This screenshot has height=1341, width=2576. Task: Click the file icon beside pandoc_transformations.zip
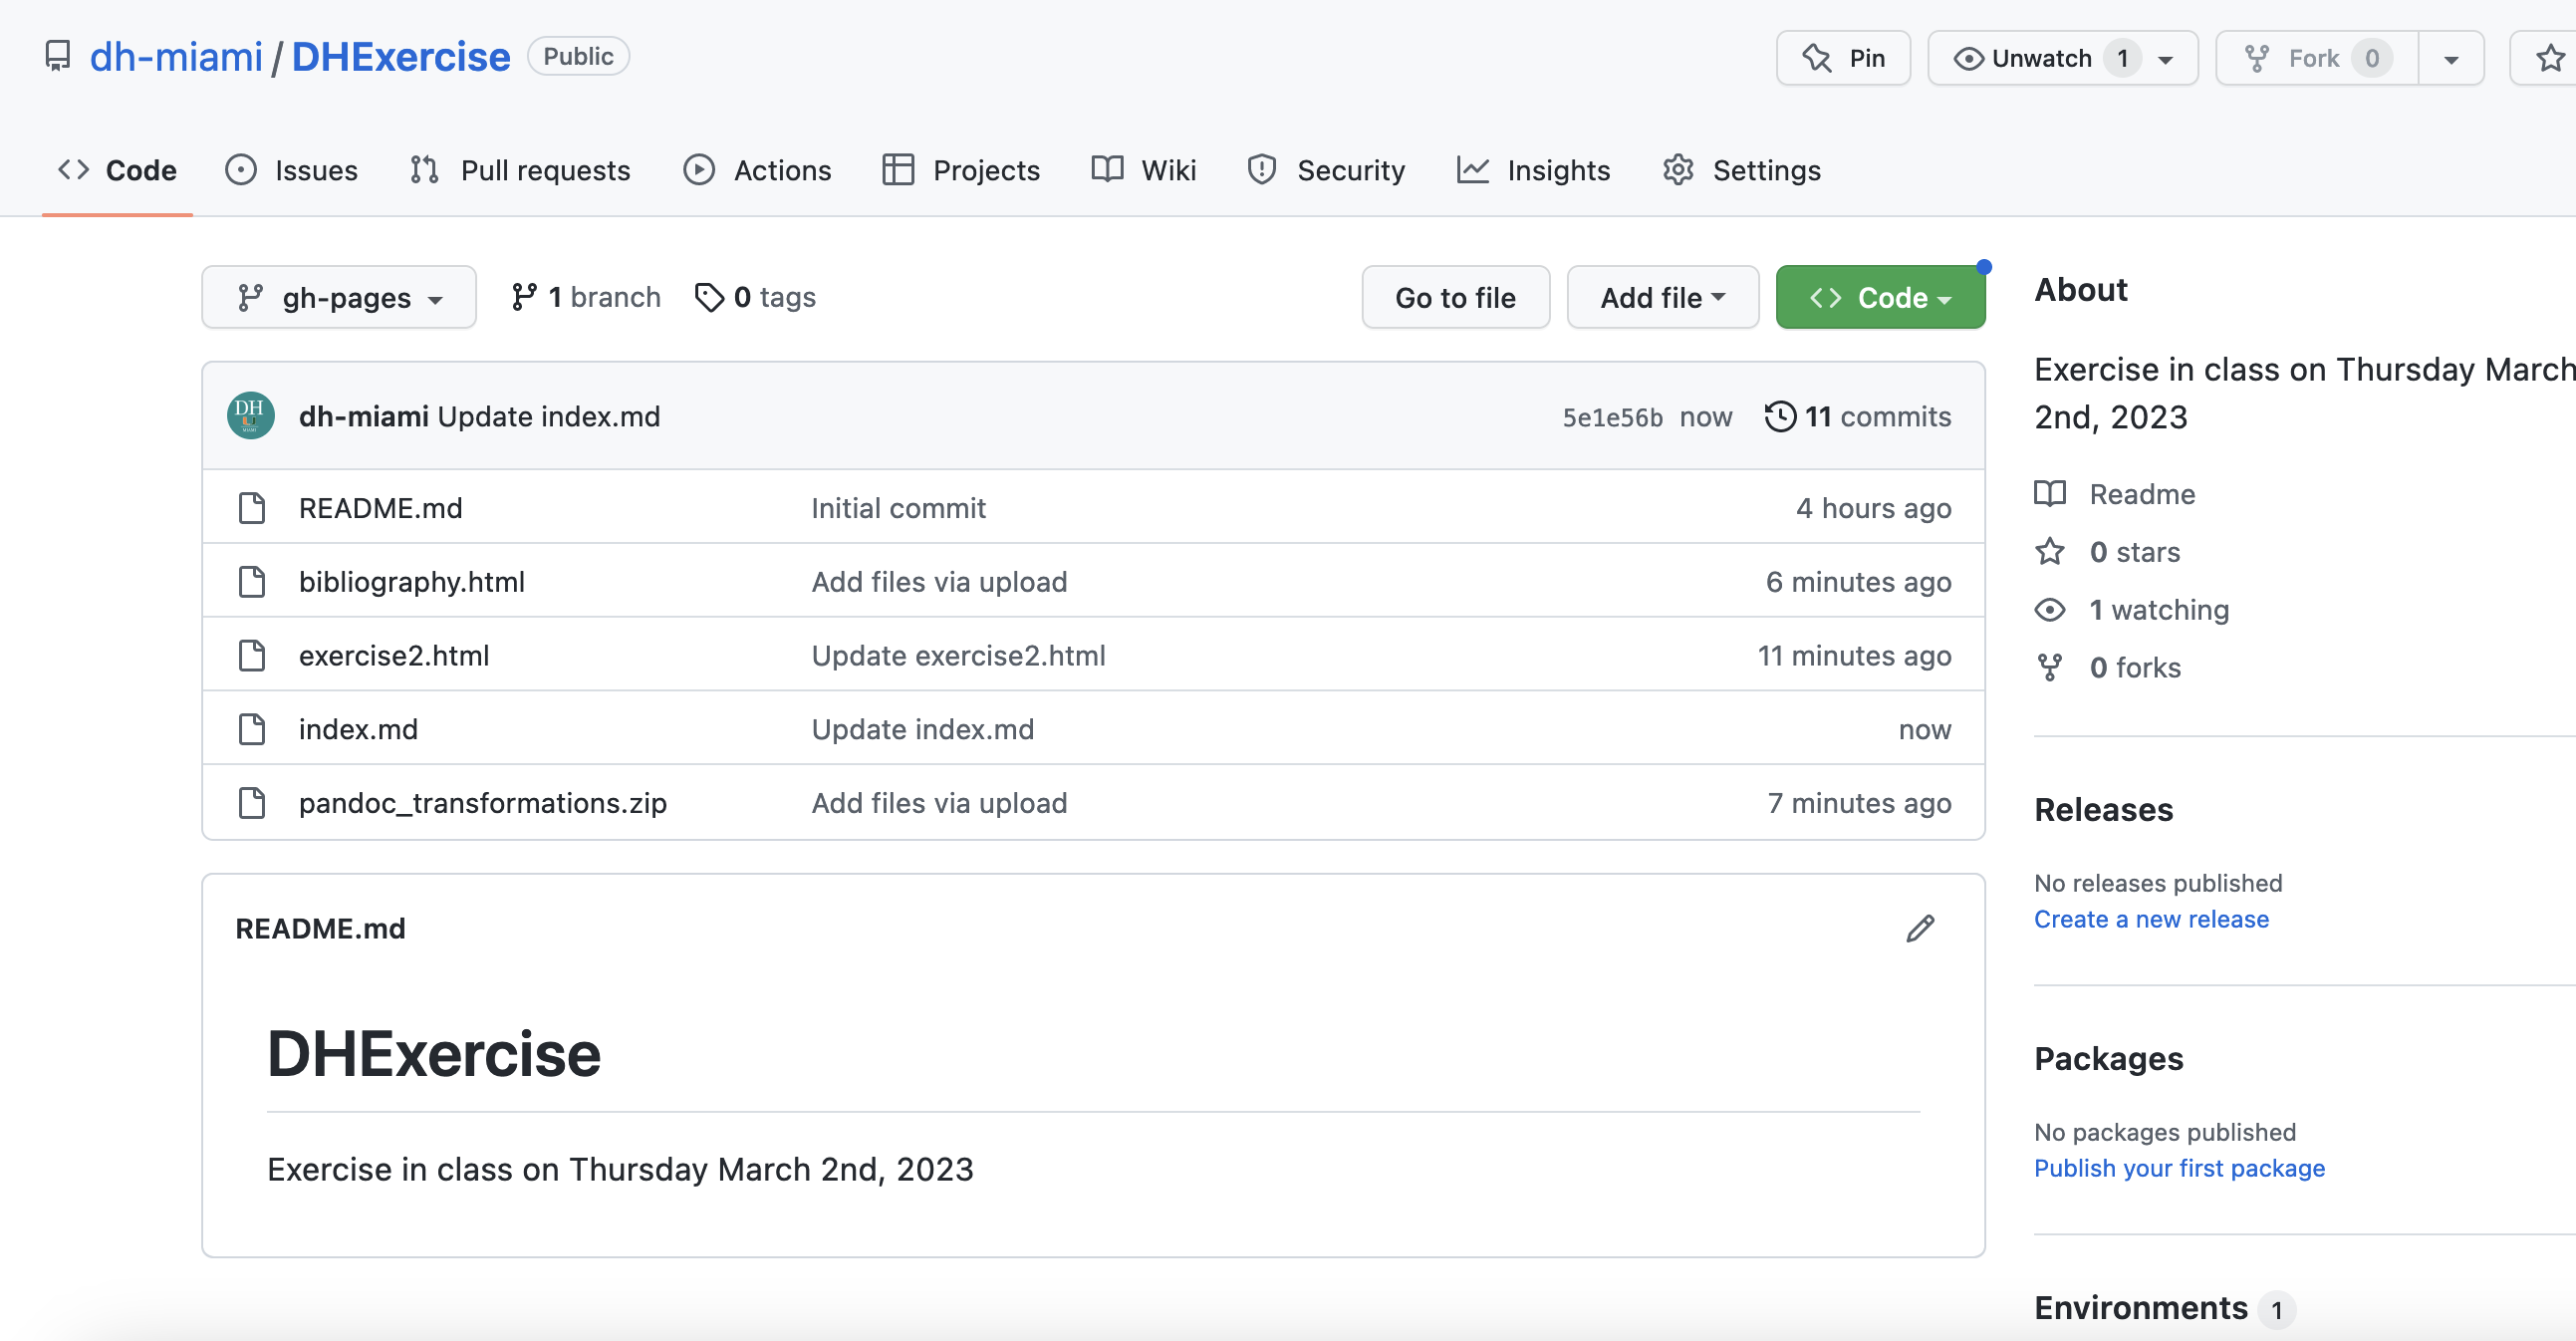click(252, 803)
